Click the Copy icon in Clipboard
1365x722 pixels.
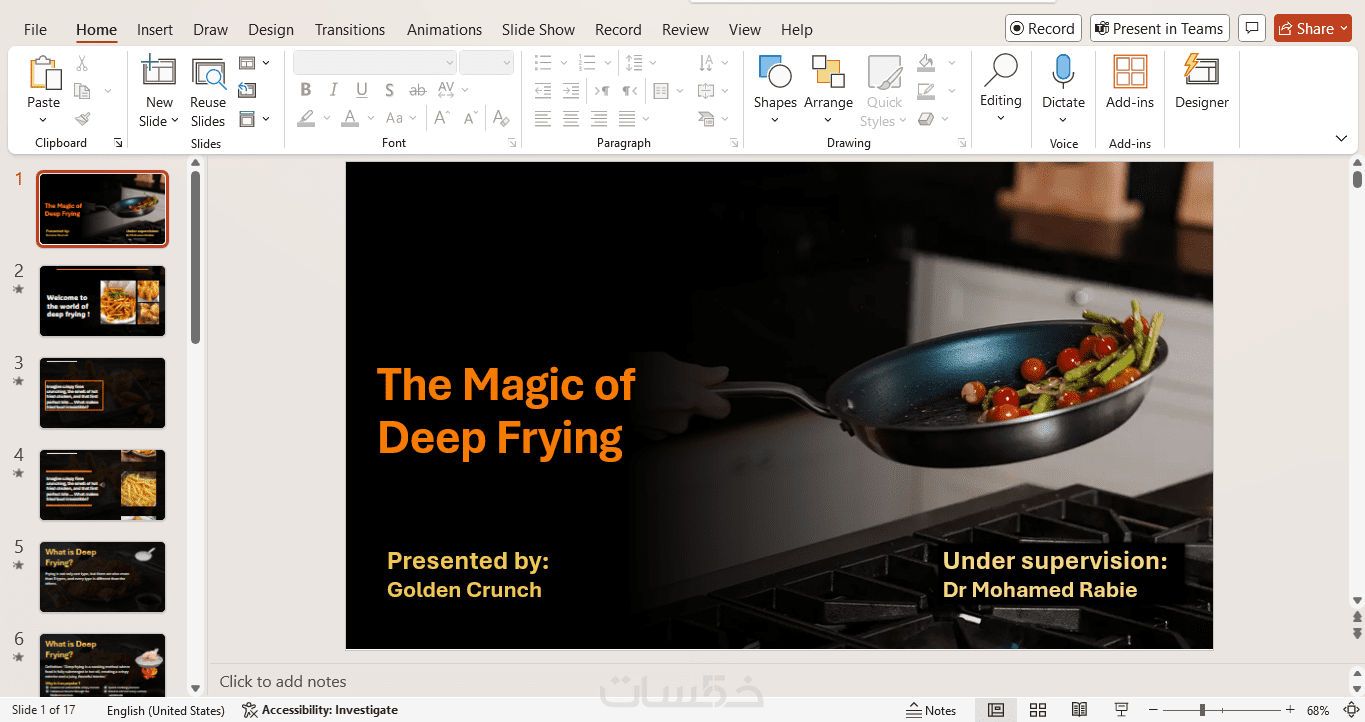(x=82, y=91)
